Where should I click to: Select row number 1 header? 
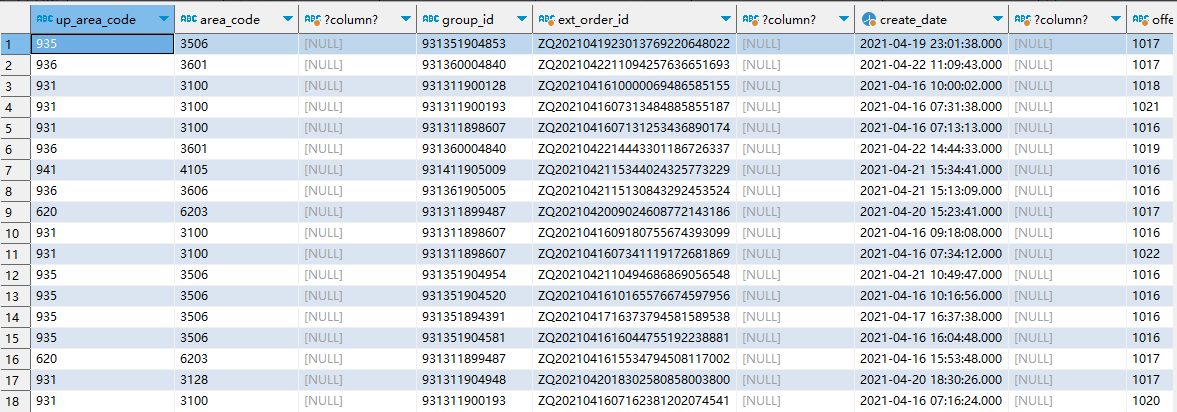[15, 44]
